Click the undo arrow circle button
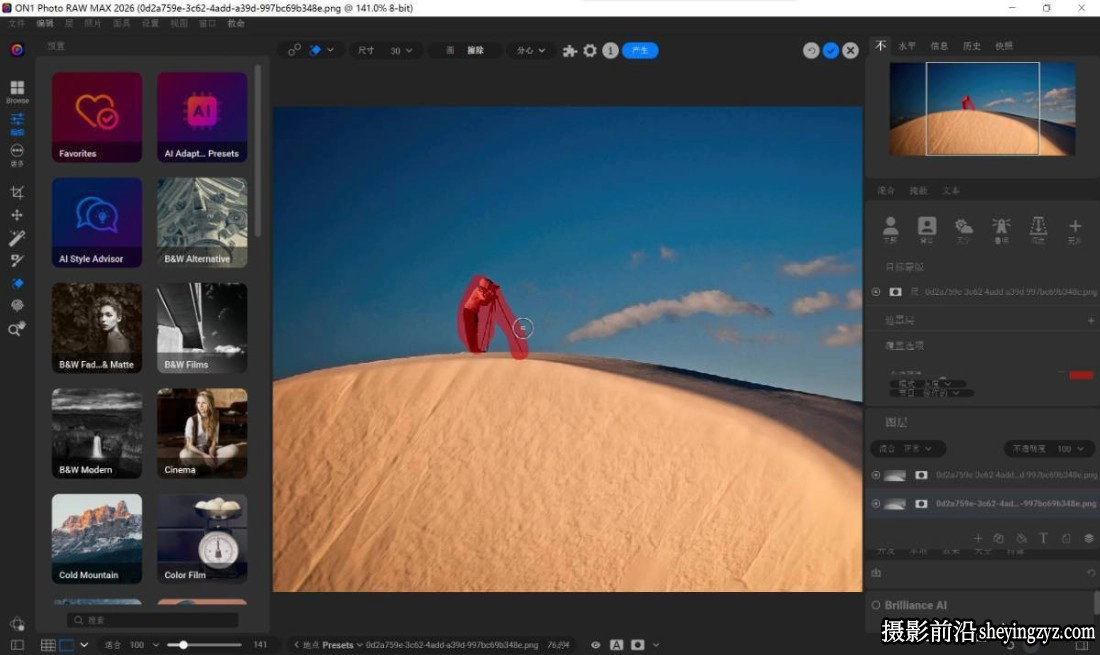Screen dimensions: 1100x655 coord(811,50)
